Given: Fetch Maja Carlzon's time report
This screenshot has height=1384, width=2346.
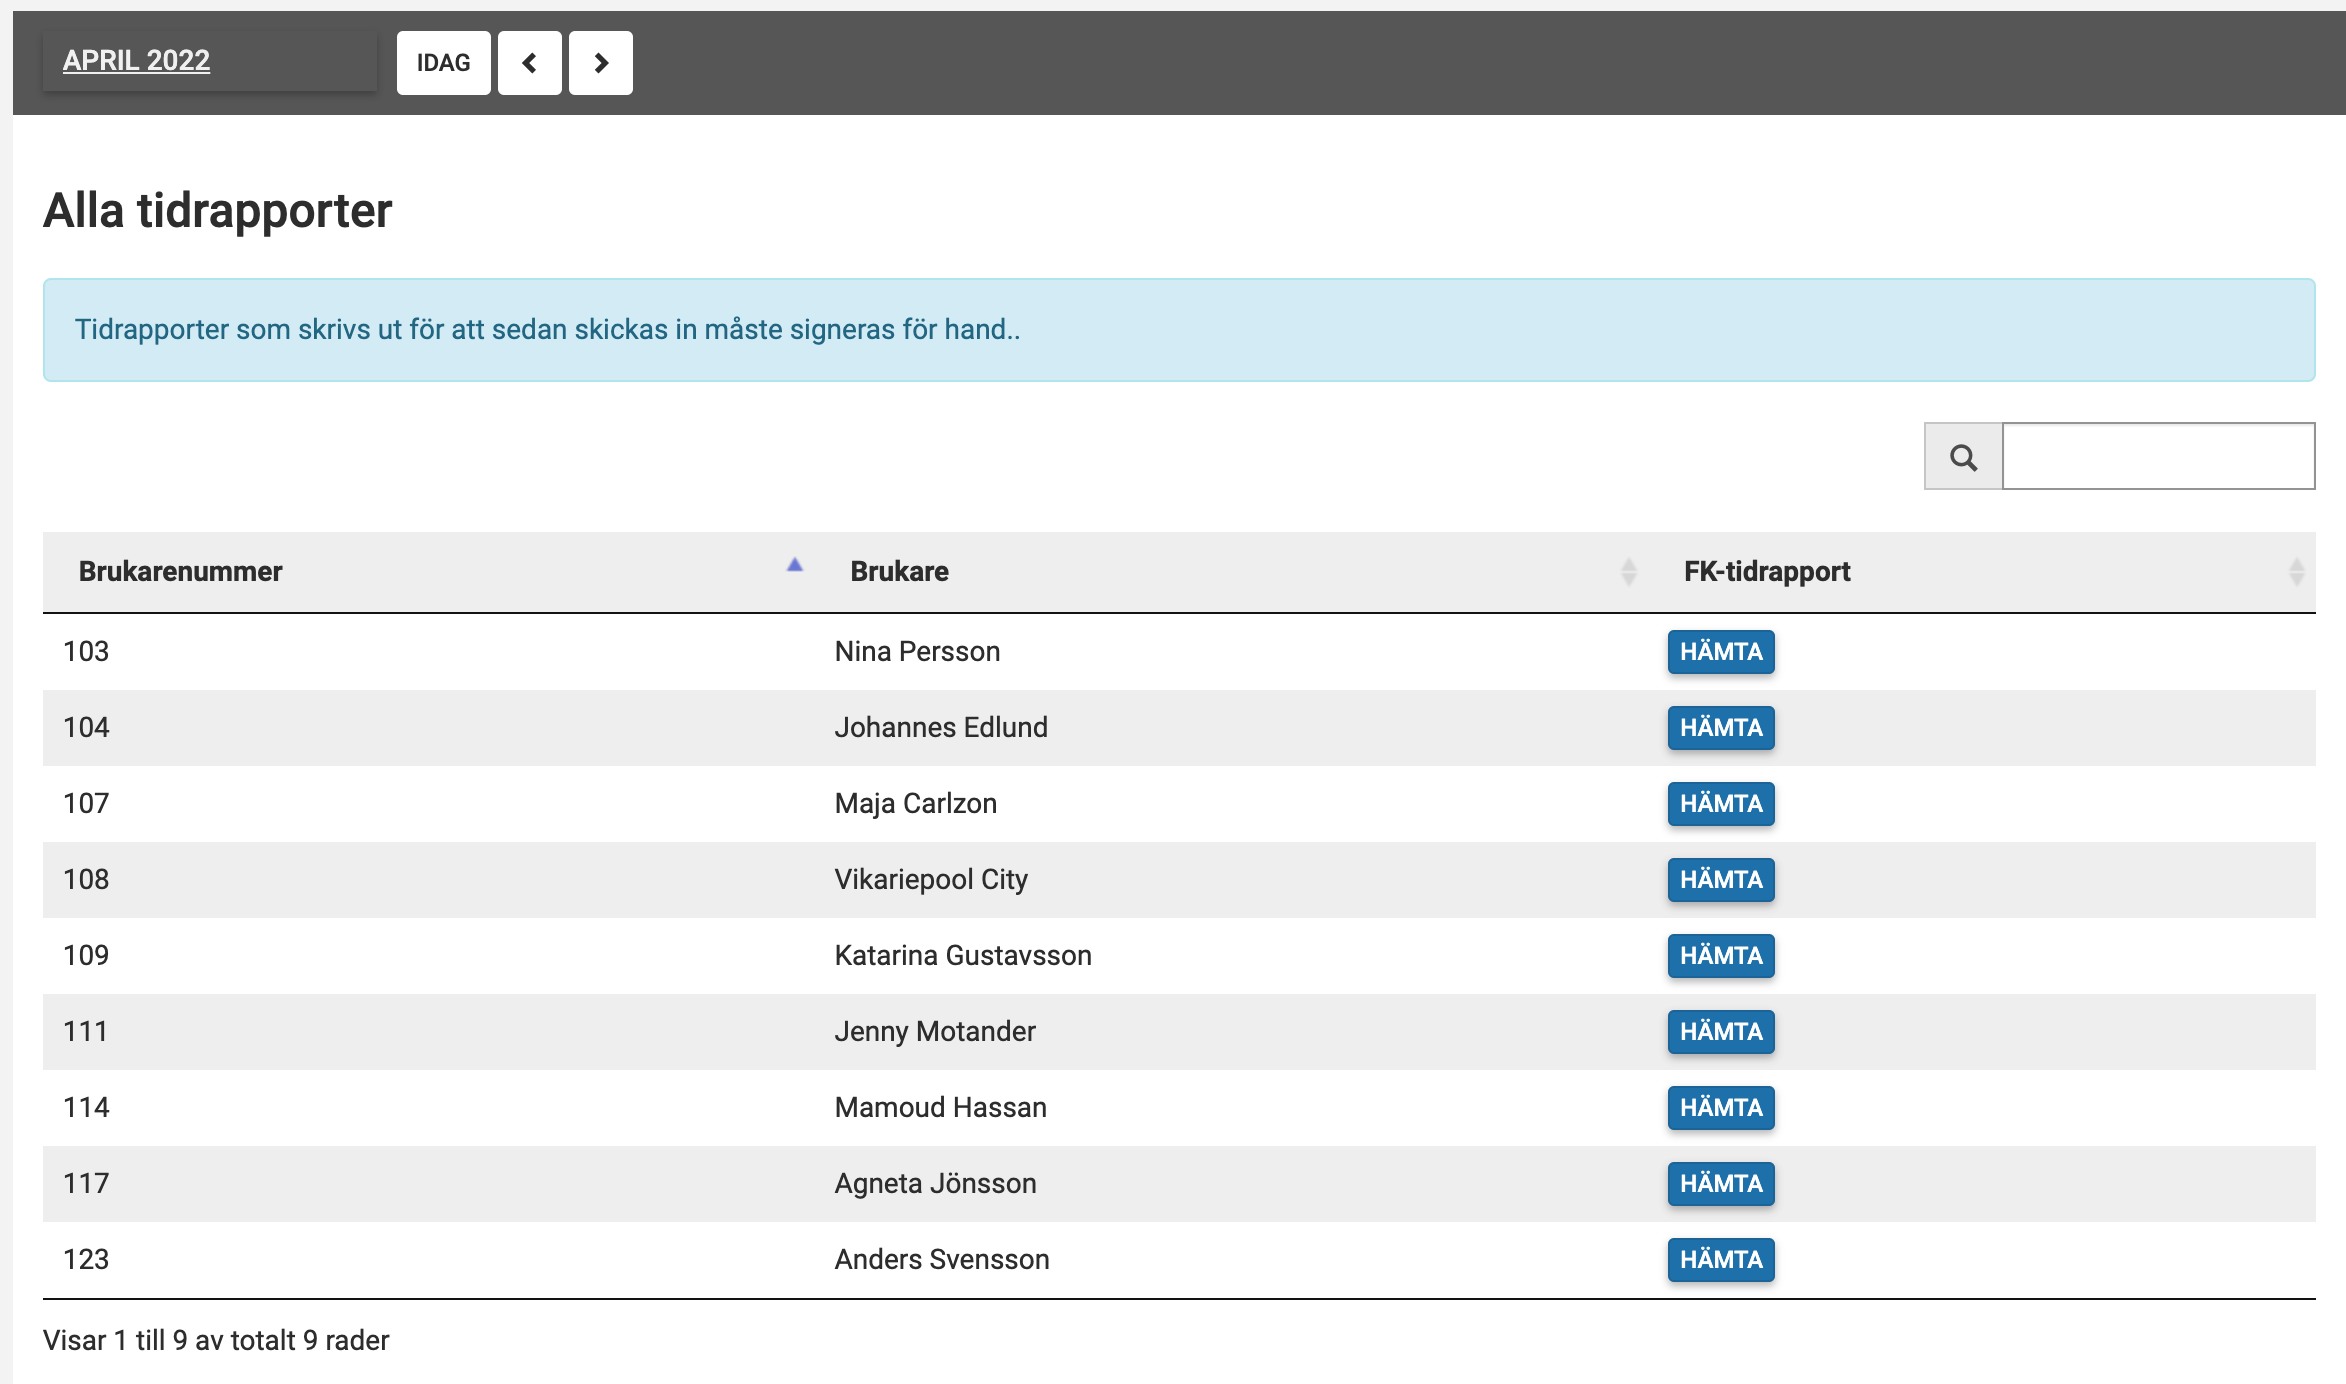Looking at the screenshot, I should pyautogui.click(x=1720, y=804).
